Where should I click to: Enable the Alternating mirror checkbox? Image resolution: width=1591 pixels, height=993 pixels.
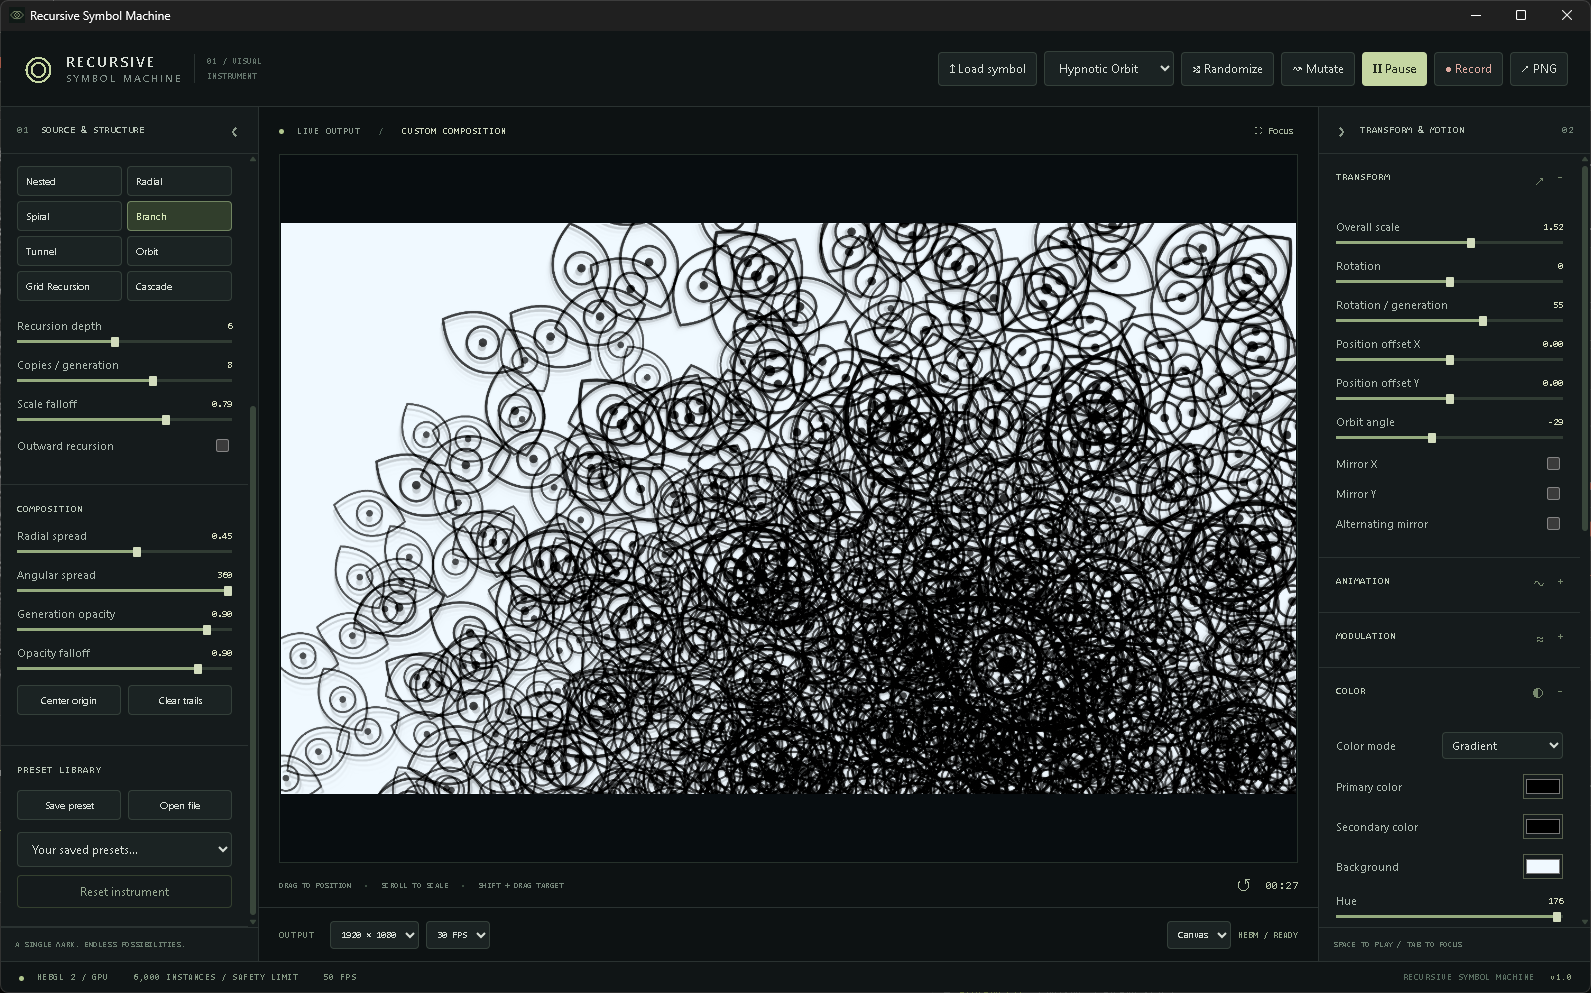tap(1553, 524)
